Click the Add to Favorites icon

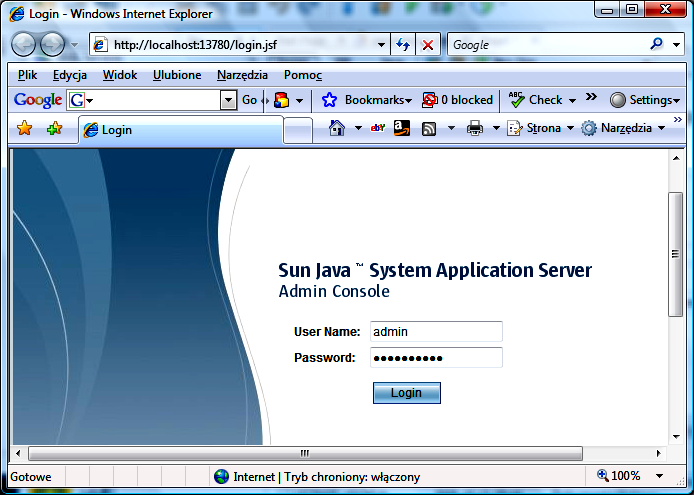(x=54, y=129)
